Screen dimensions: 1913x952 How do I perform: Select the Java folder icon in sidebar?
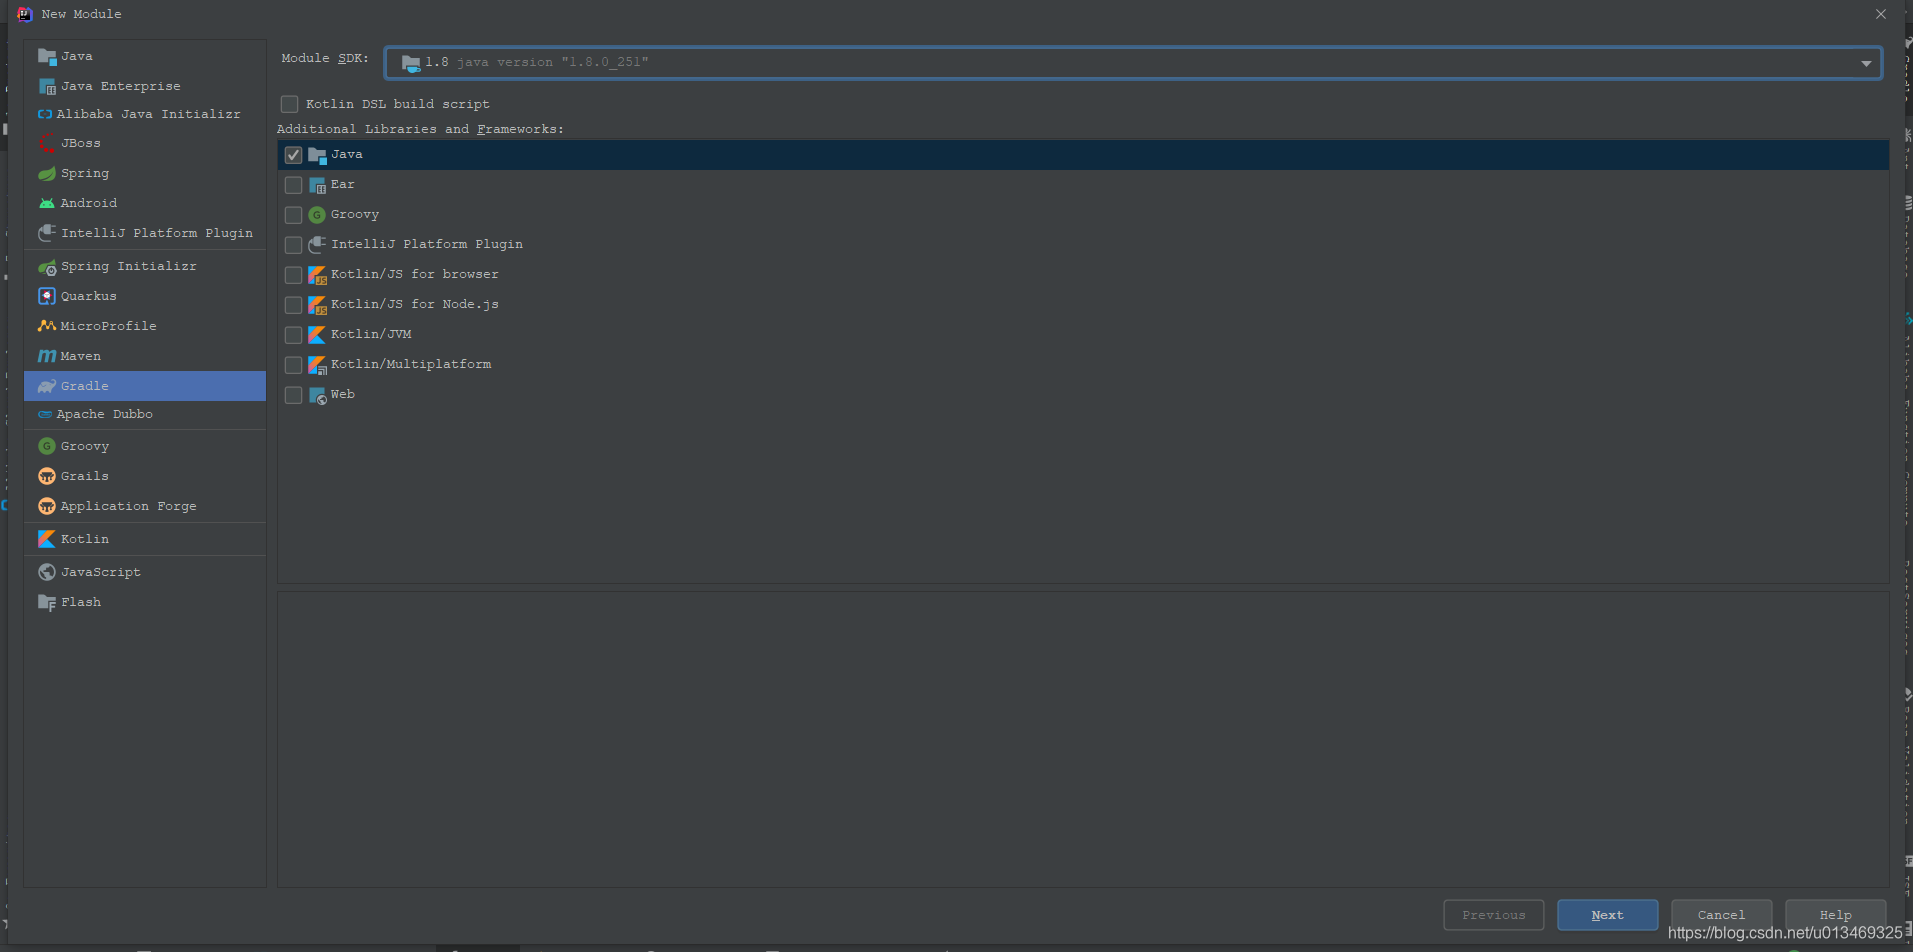tap(47, 57)
